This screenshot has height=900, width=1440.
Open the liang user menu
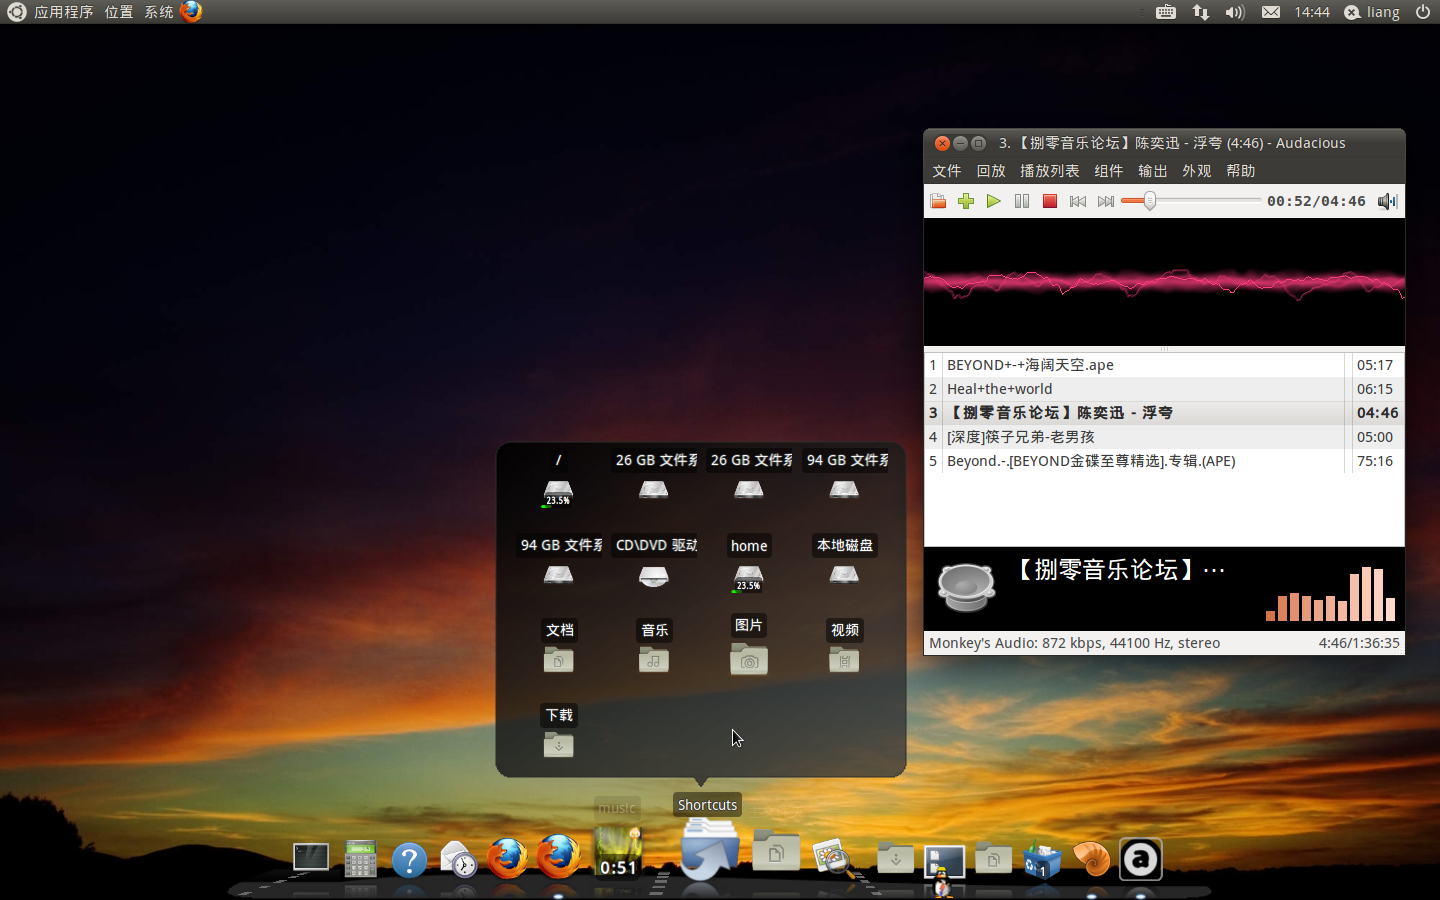1372,12
